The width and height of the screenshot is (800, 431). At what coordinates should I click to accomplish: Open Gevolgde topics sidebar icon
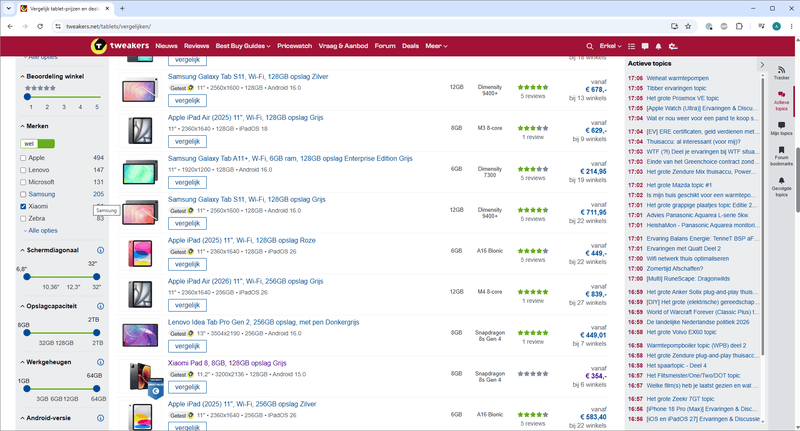point(781,187)
